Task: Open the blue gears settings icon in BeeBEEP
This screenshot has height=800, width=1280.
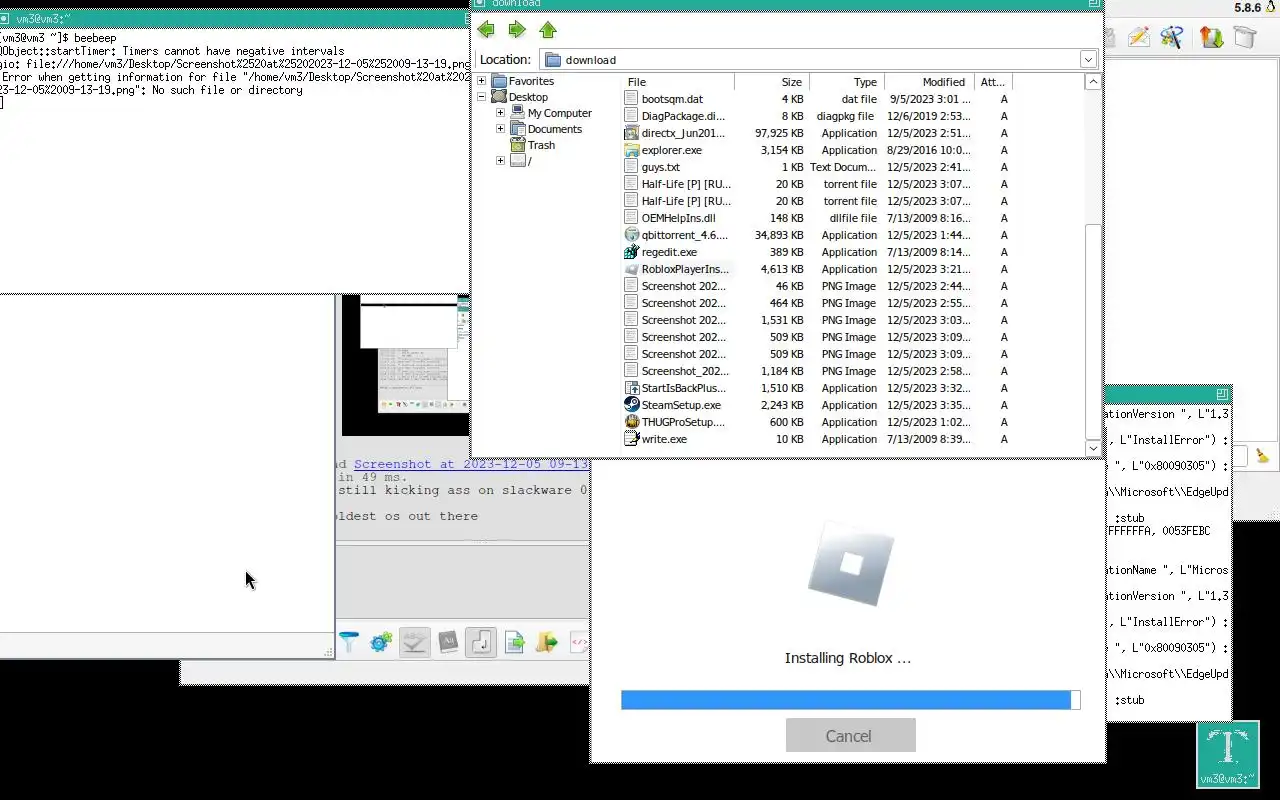Action: pos(381,642)
